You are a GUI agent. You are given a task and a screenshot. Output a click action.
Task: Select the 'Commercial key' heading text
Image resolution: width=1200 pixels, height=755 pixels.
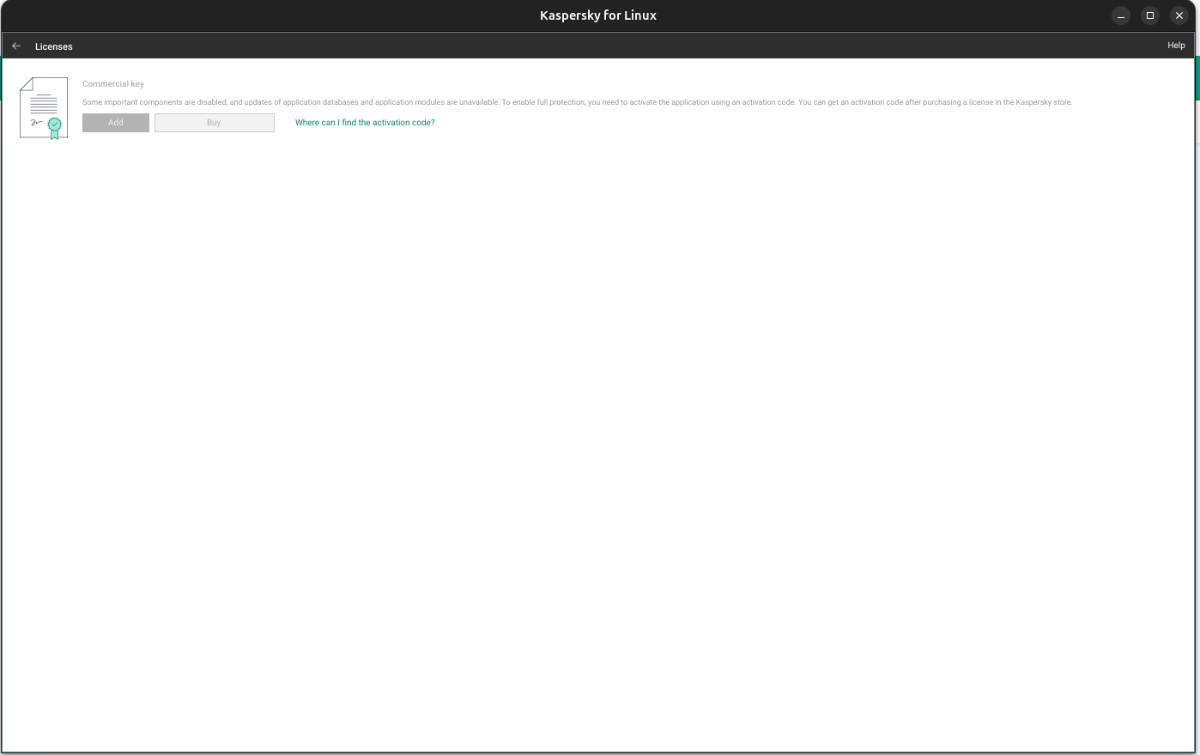tap(113, 84)
